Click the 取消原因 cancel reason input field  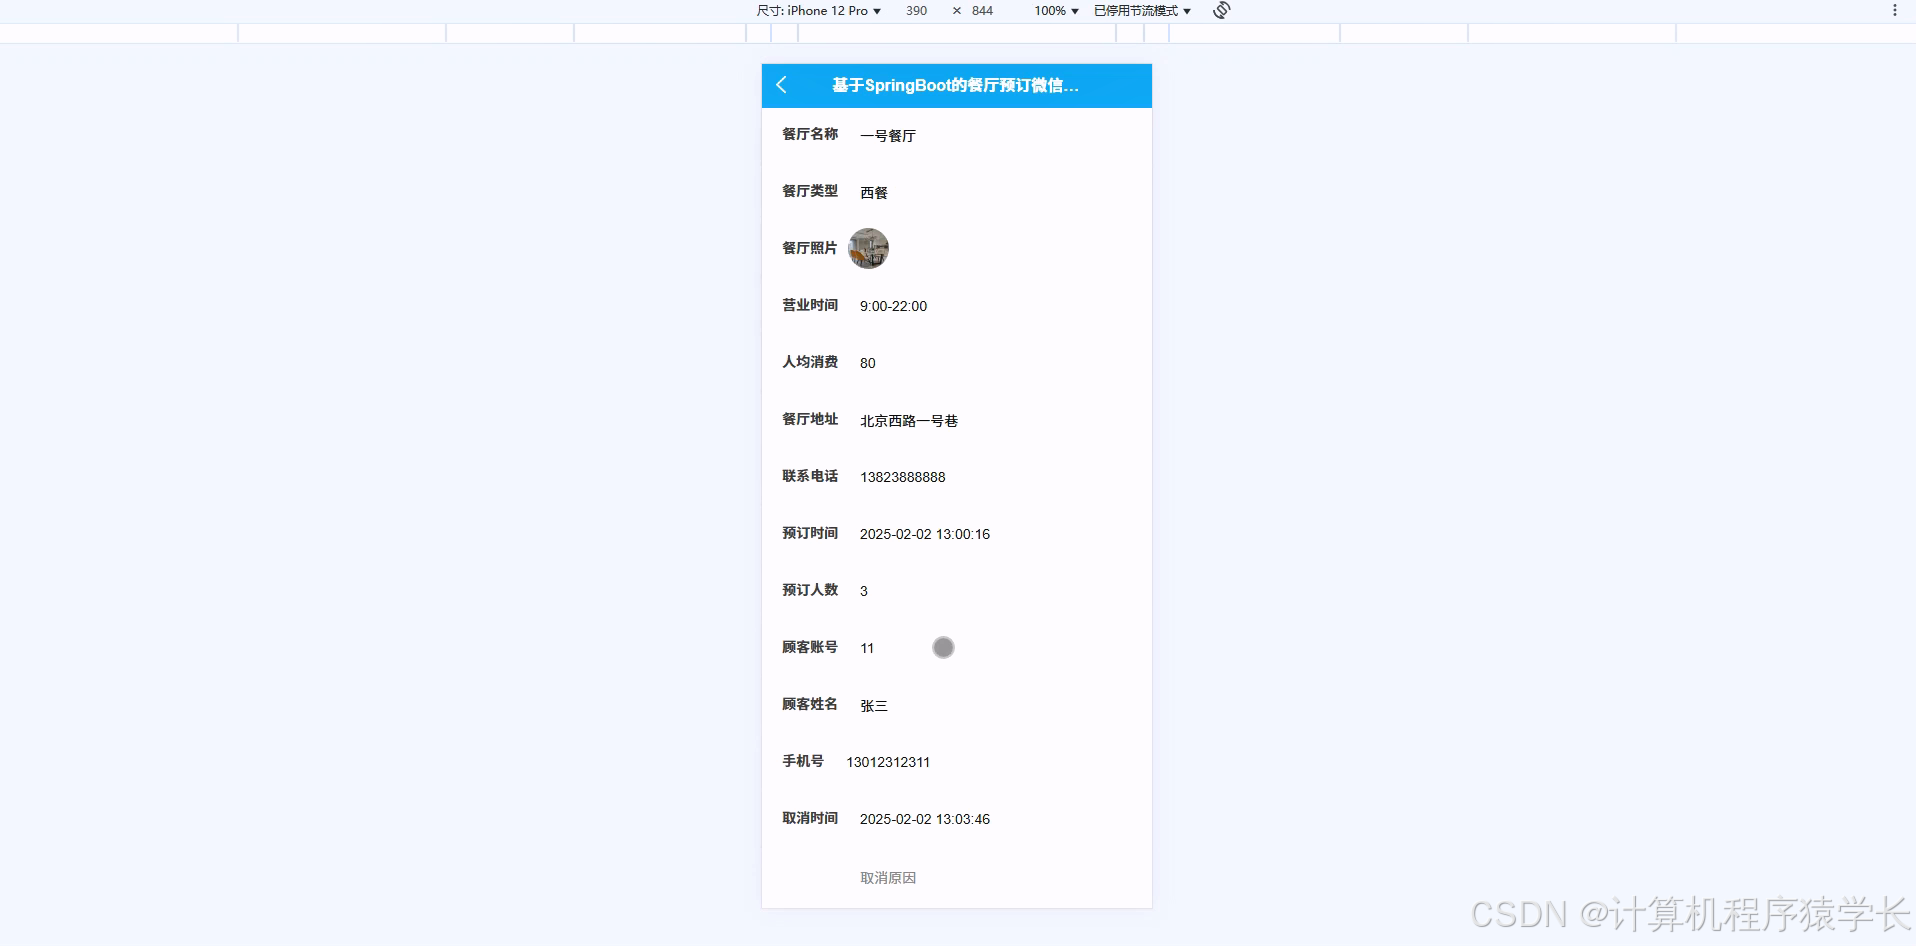point(888,878)
